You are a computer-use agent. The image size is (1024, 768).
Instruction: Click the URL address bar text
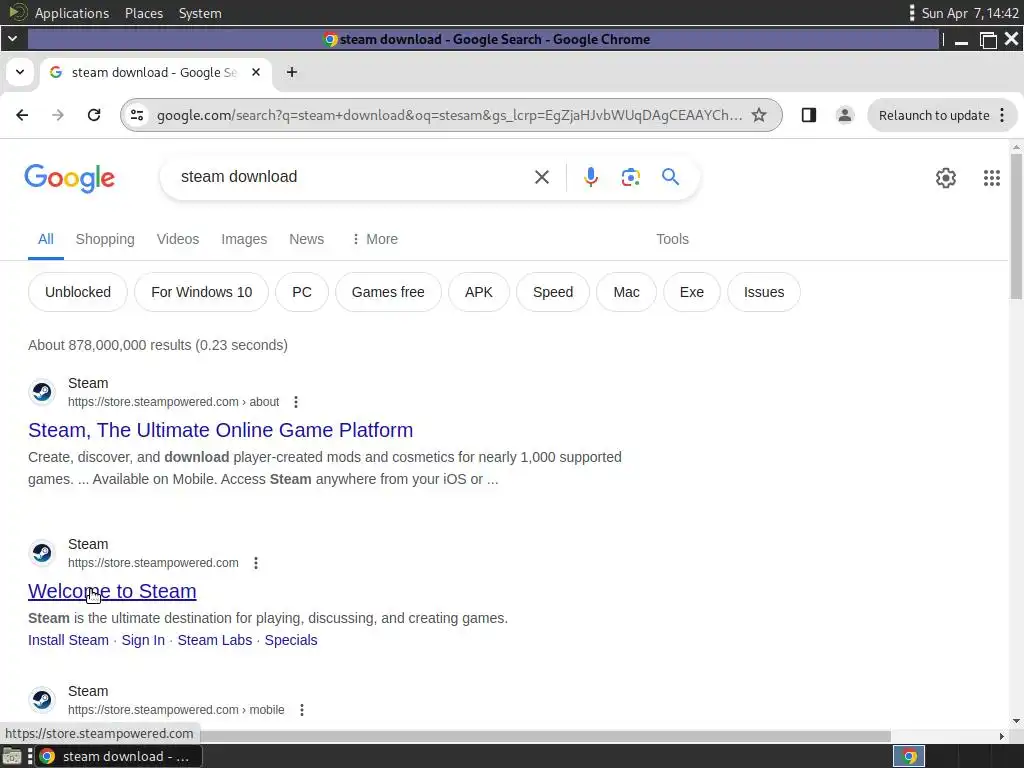pyautogui.click(x=449, y=116)
